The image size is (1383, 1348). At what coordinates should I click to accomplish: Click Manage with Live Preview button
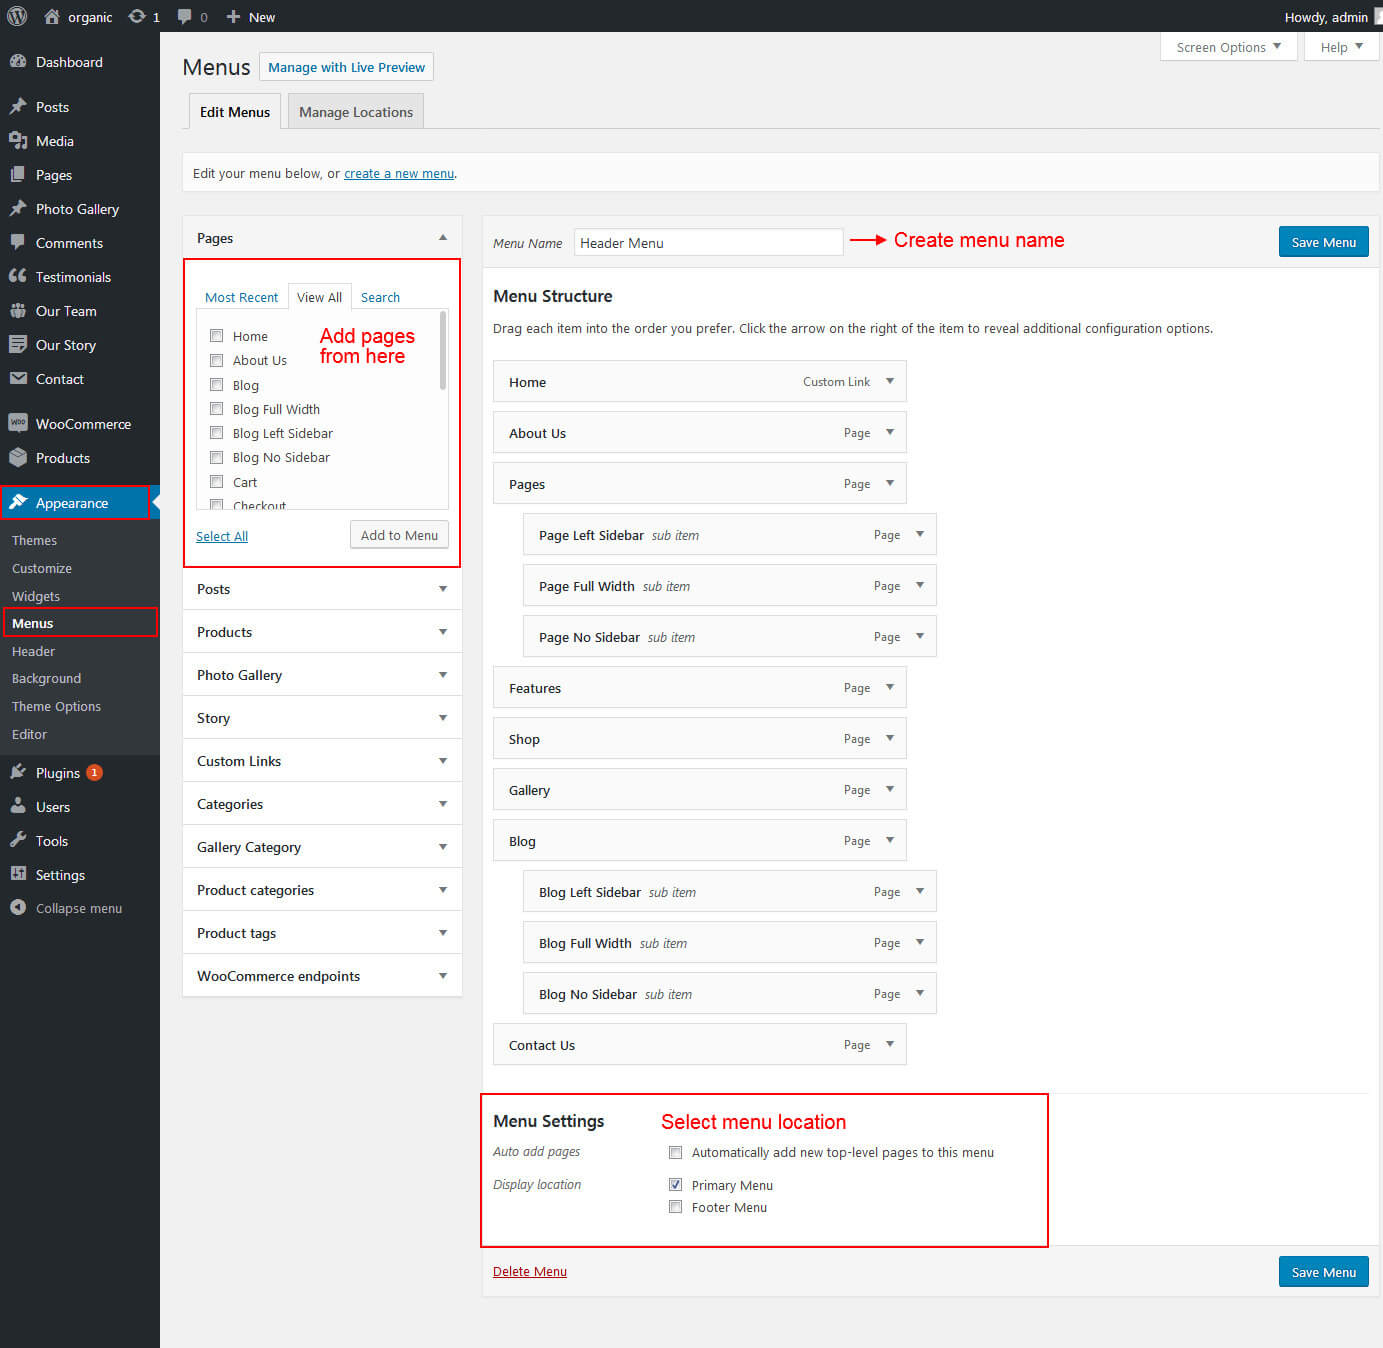346,67
